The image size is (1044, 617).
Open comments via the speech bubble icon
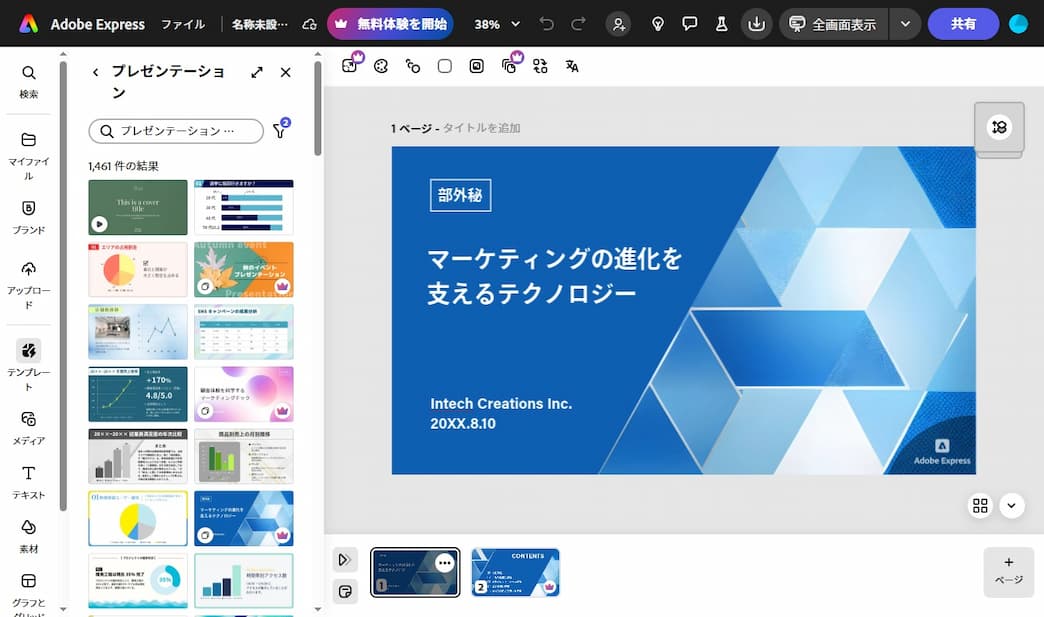[x=690, y=24]
